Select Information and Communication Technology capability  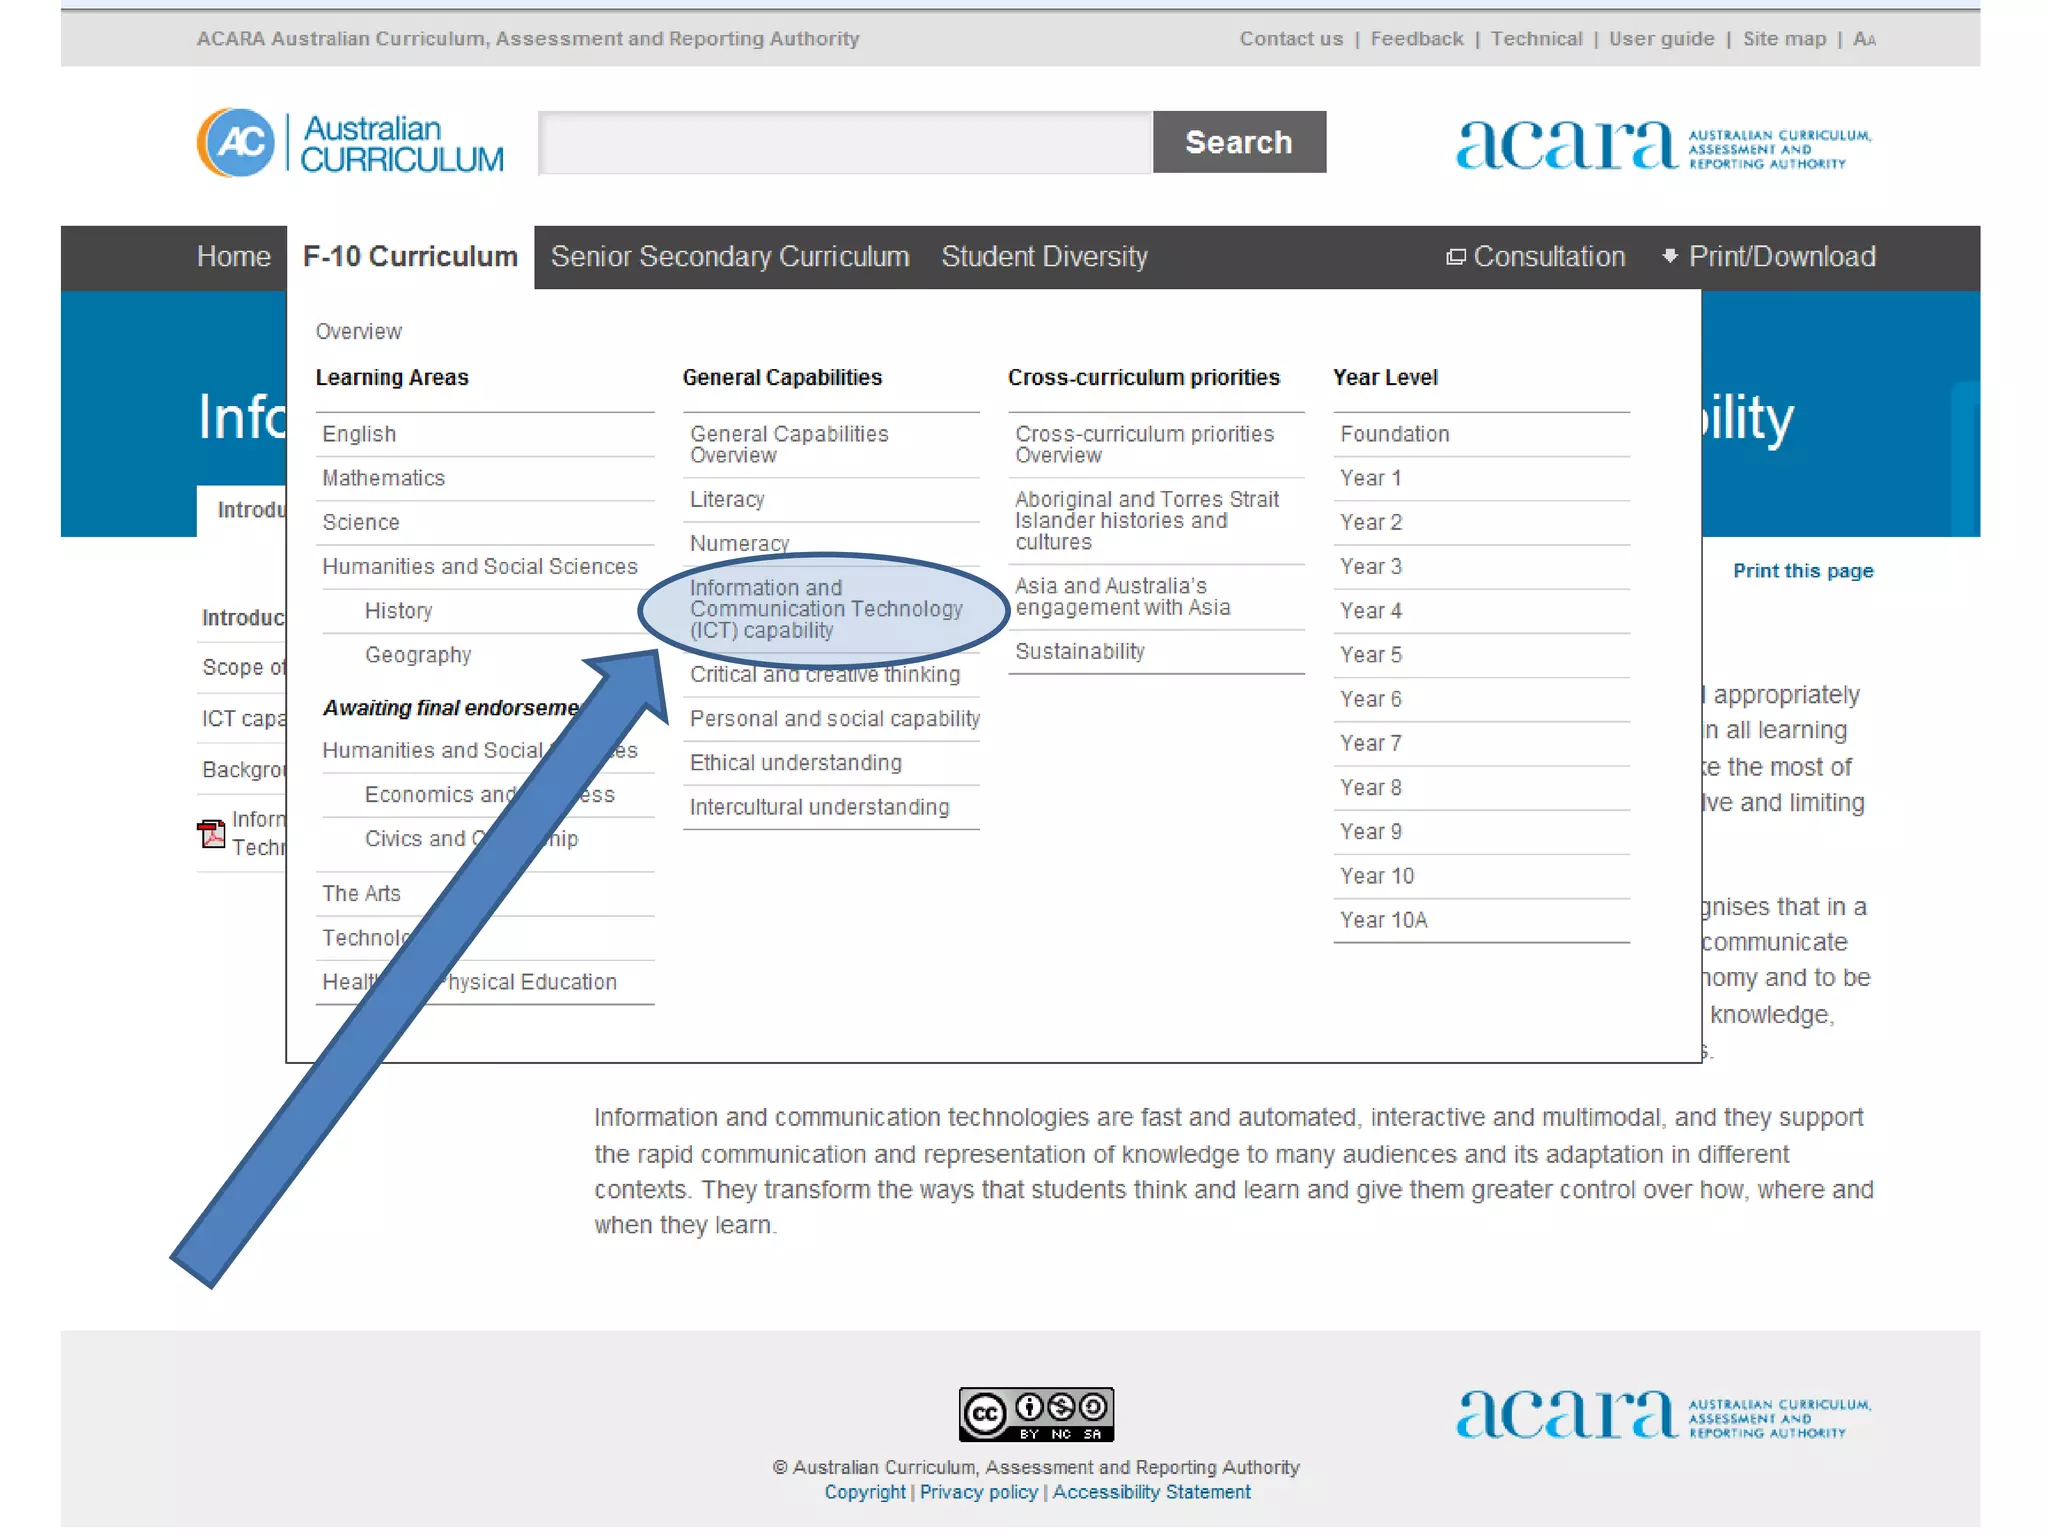click(x=825, y=609)
